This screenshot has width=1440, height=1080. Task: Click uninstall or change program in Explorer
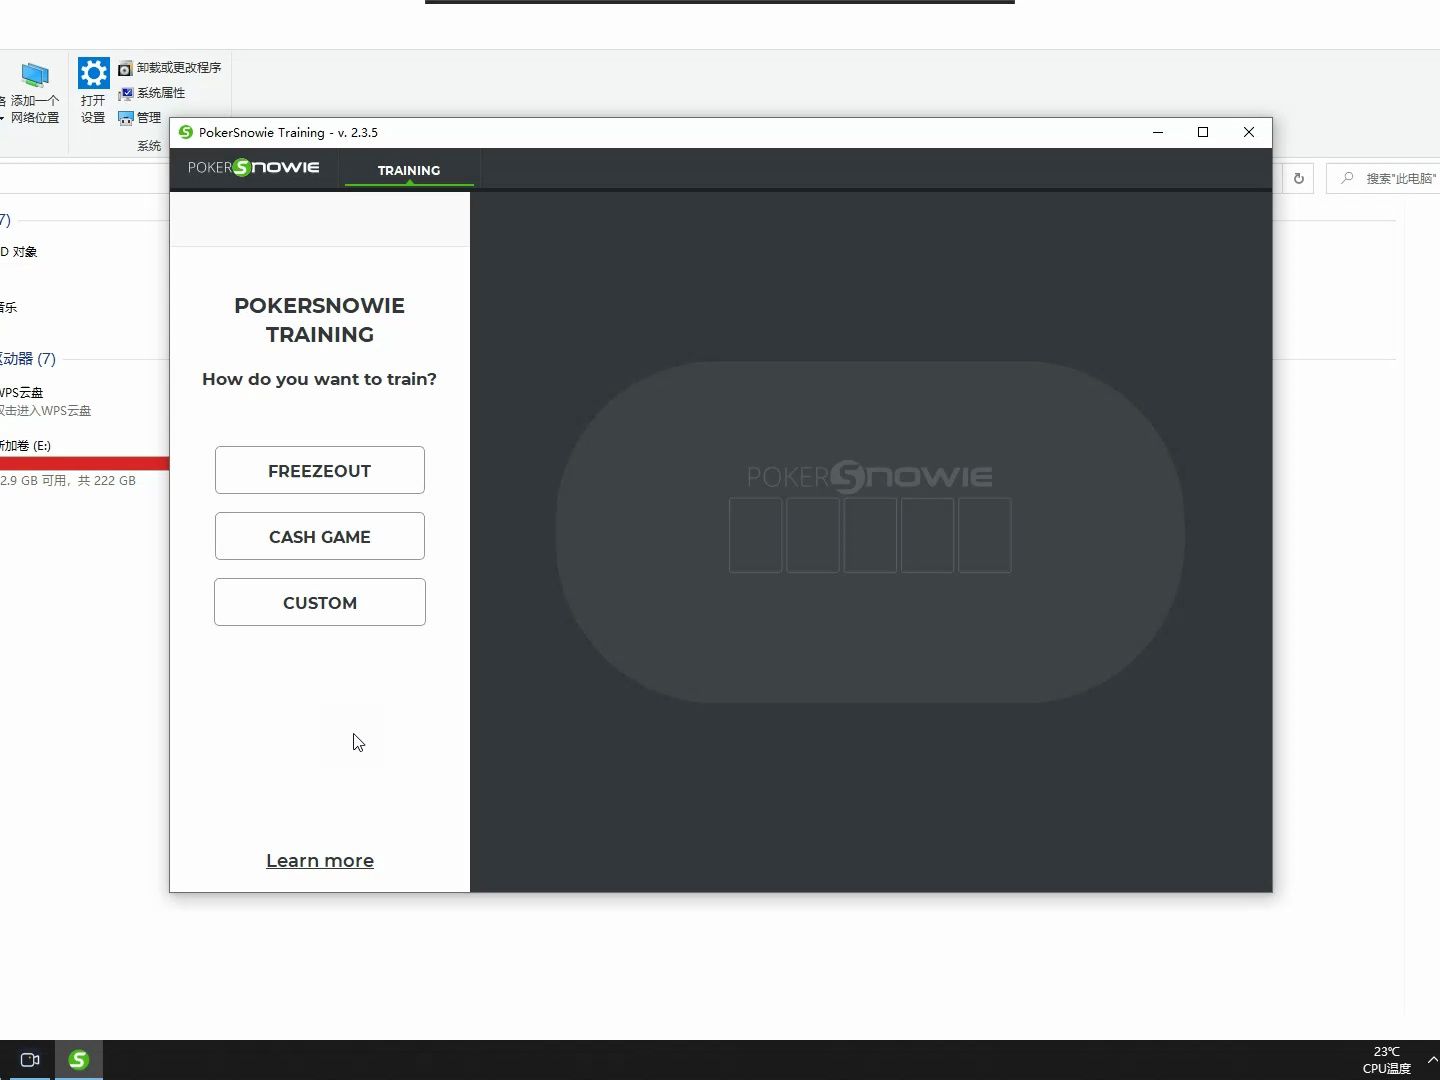pyautogui.click(x=169, y=68)
